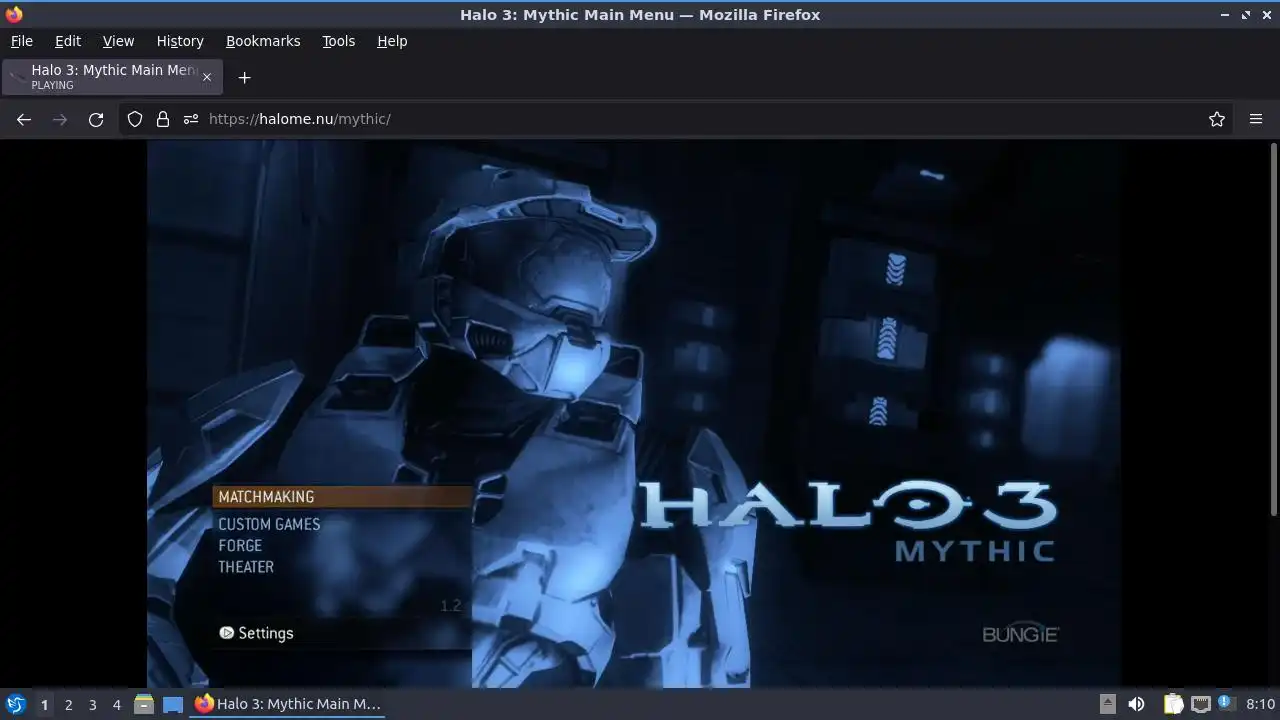Click the removable media tray icon
Viewport: 1280px width, 720px height.
pyautogui.click(x=1108, y=704)
